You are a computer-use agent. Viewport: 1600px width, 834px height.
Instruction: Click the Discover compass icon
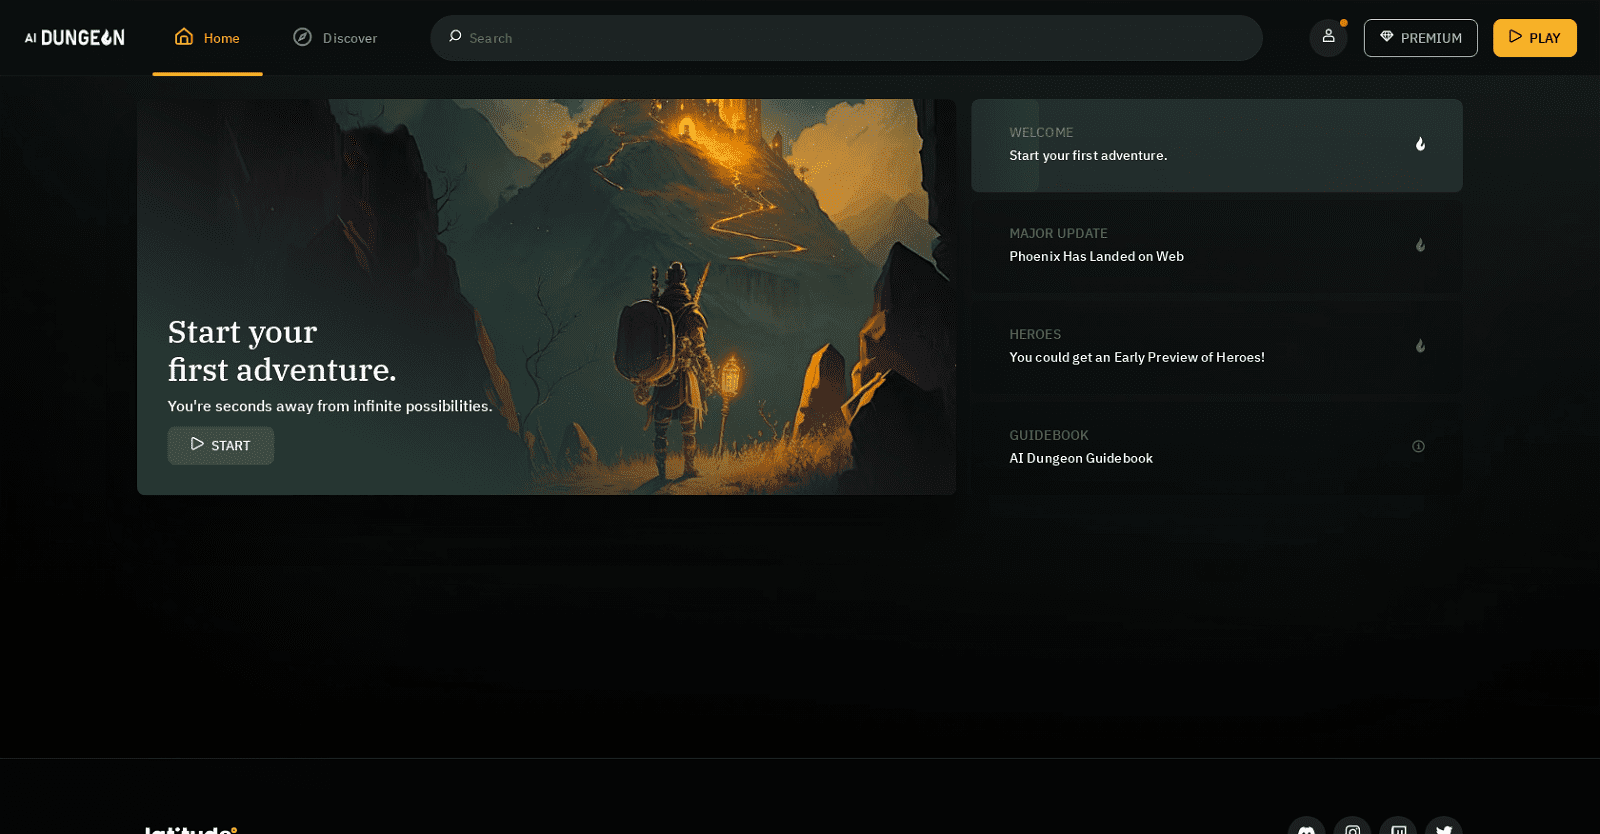tap(302, 37)
